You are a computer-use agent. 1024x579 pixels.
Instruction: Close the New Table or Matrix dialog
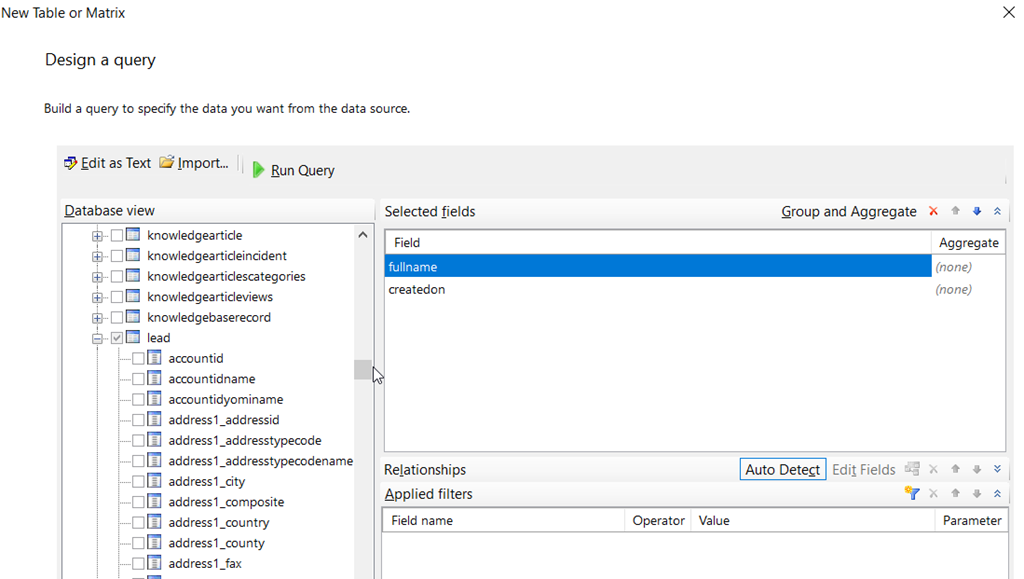pos(1009,12)
